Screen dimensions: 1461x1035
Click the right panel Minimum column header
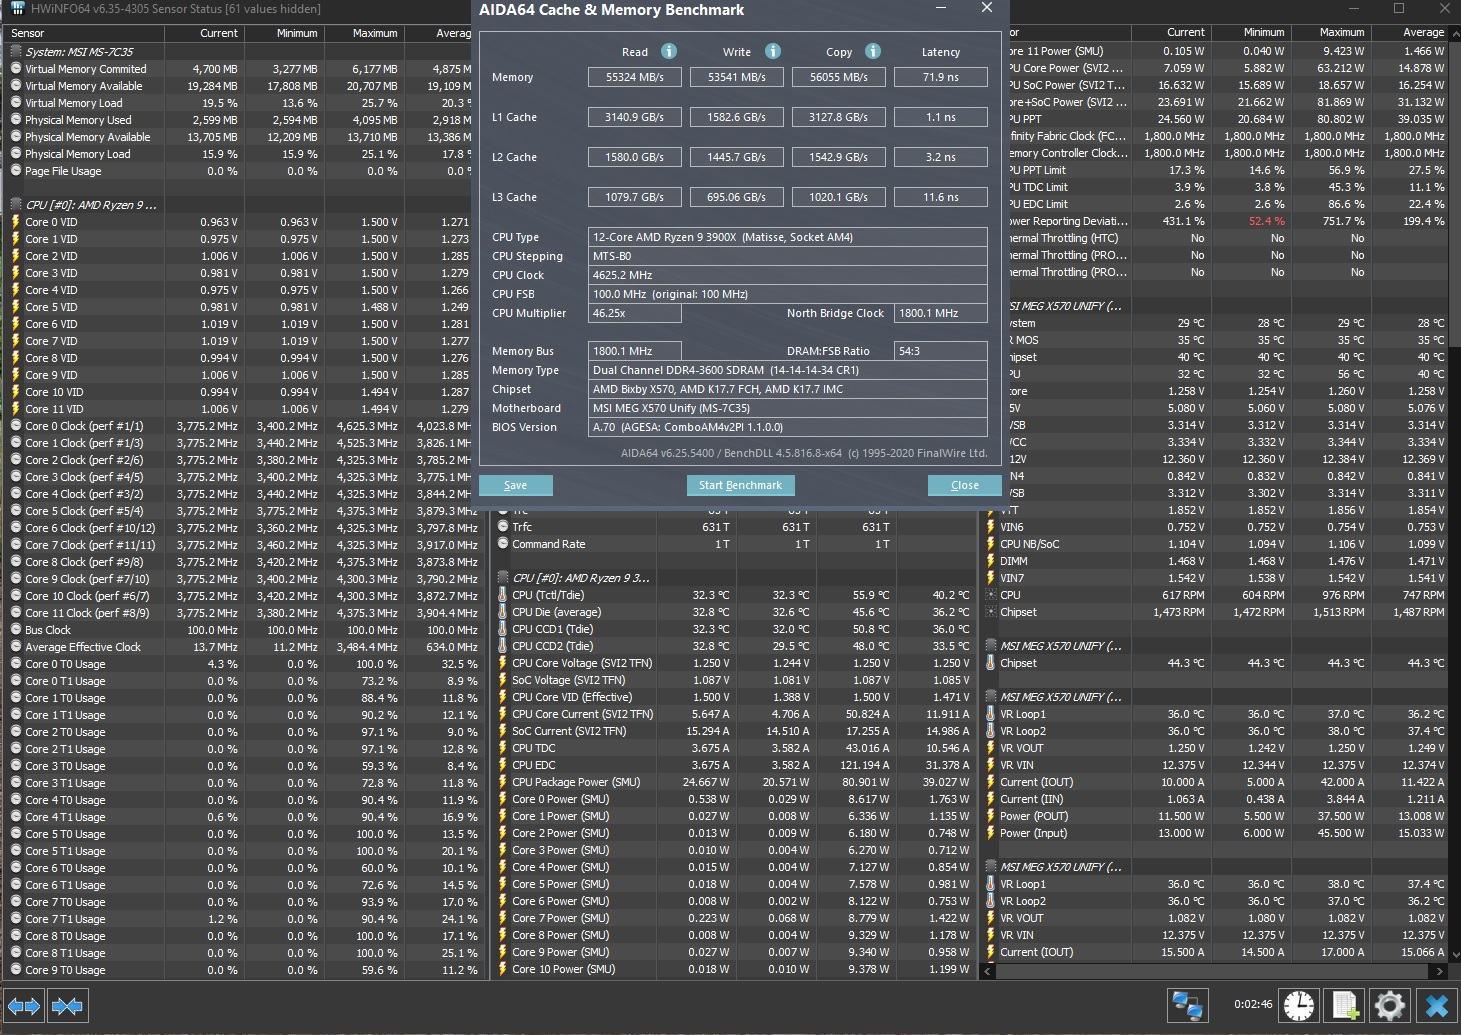[1250, 33]
